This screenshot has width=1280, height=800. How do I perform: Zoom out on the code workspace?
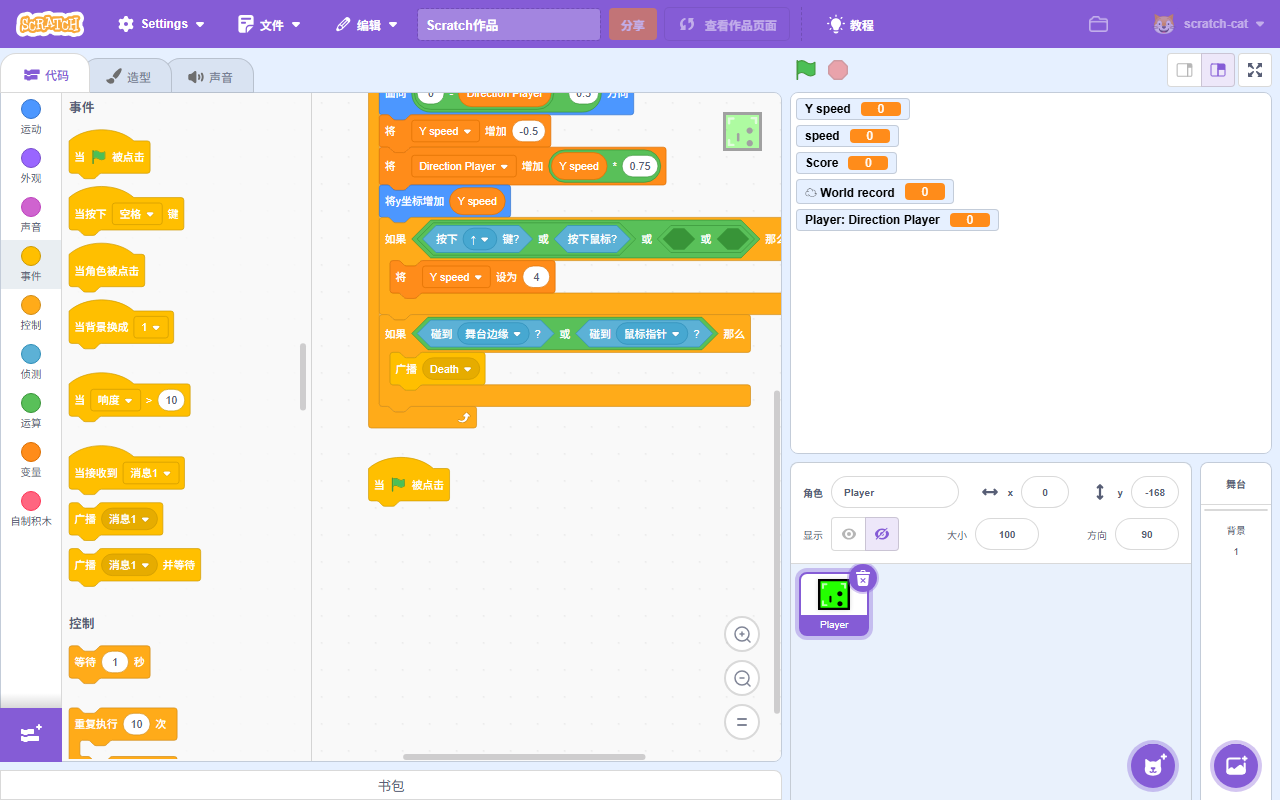[x=742, y=678]
